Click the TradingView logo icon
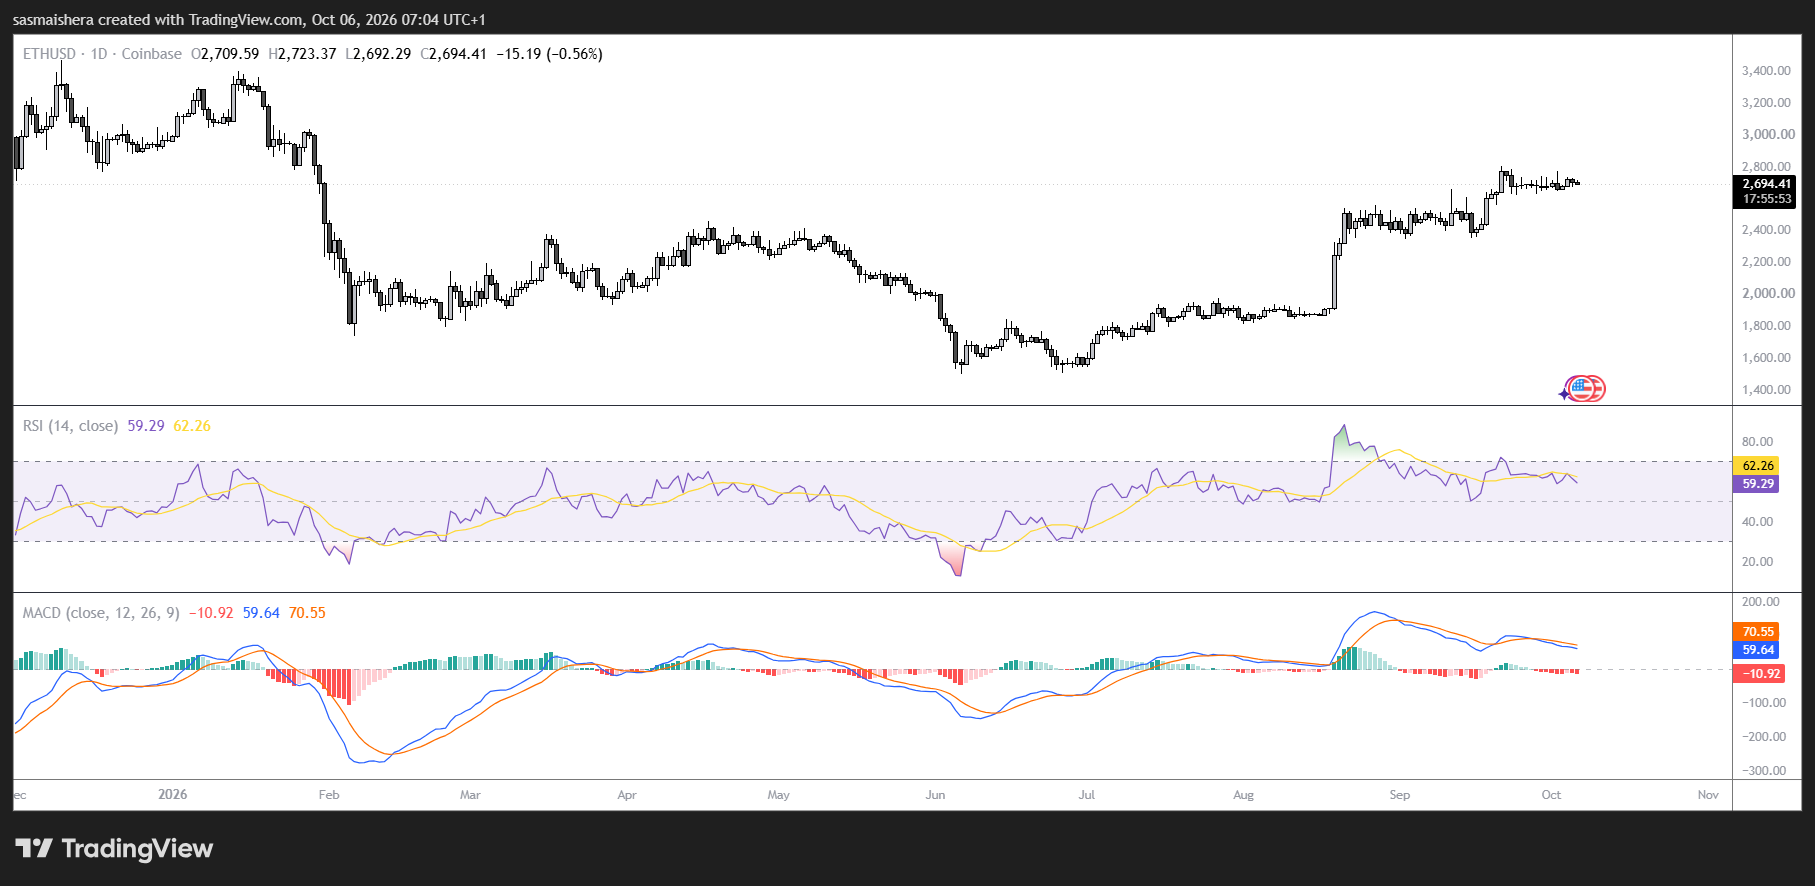 (34, 849)
